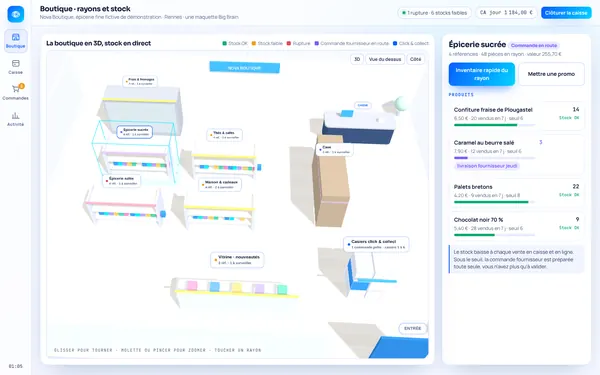
Task: Select the Cave shelf label in the 3D view
Action: (334, 149)
